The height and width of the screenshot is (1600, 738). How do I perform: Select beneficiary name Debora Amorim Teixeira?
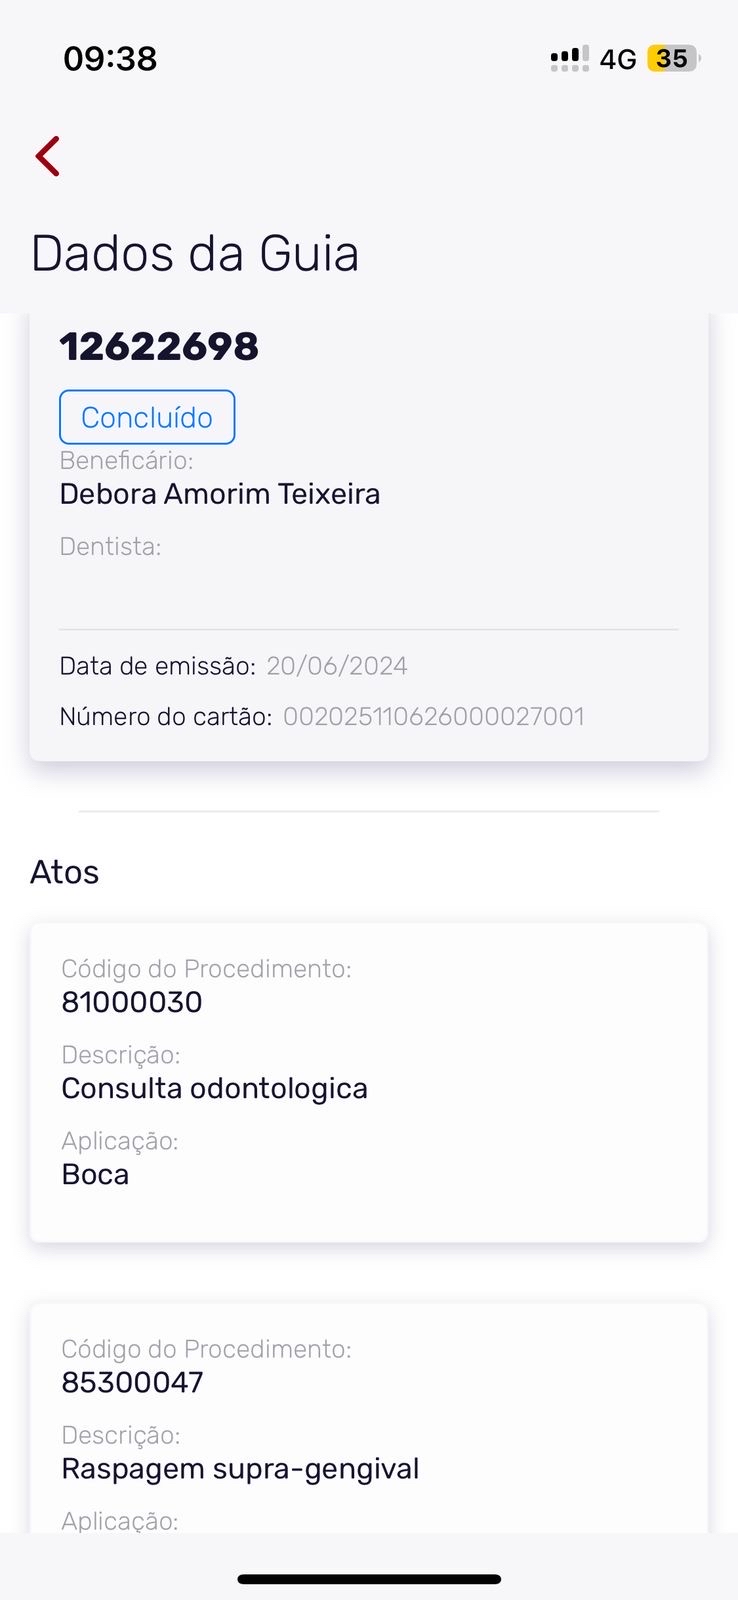[x=220, y=494]
